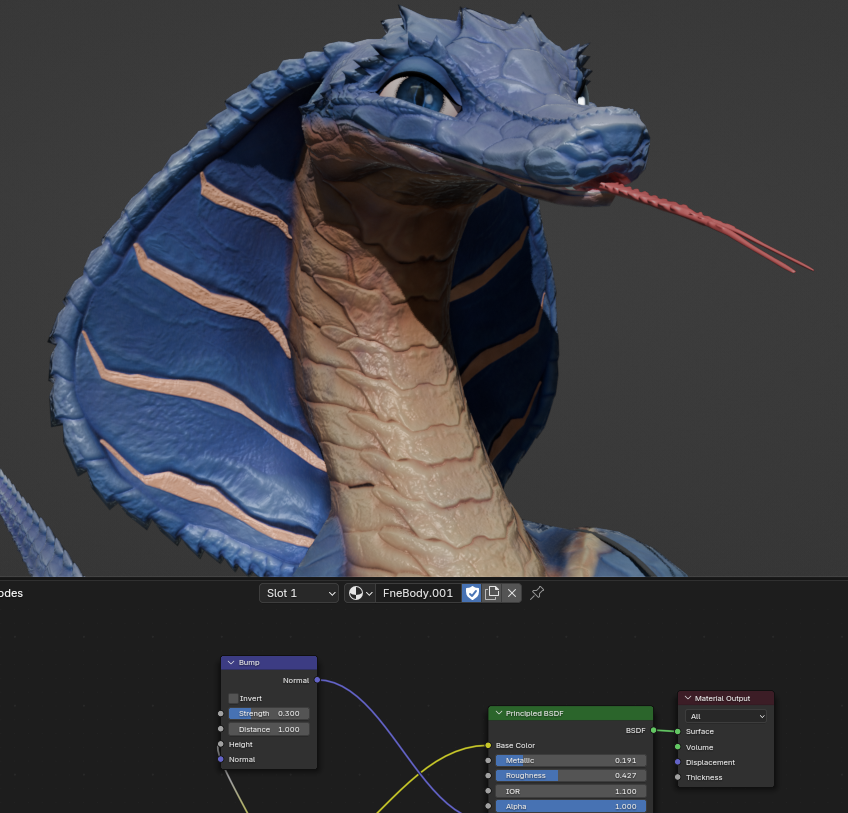Click the Volume input socket
The height and width of the screenshot is (813, 848).
pyautogui.click(x=678, y=747)
